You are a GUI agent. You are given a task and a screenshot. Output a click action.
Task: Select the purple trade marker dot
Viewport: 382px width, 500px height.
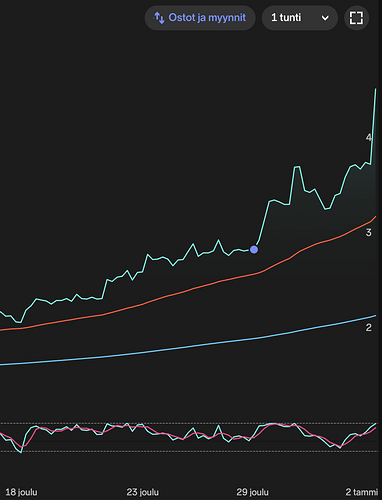point(254,249)
